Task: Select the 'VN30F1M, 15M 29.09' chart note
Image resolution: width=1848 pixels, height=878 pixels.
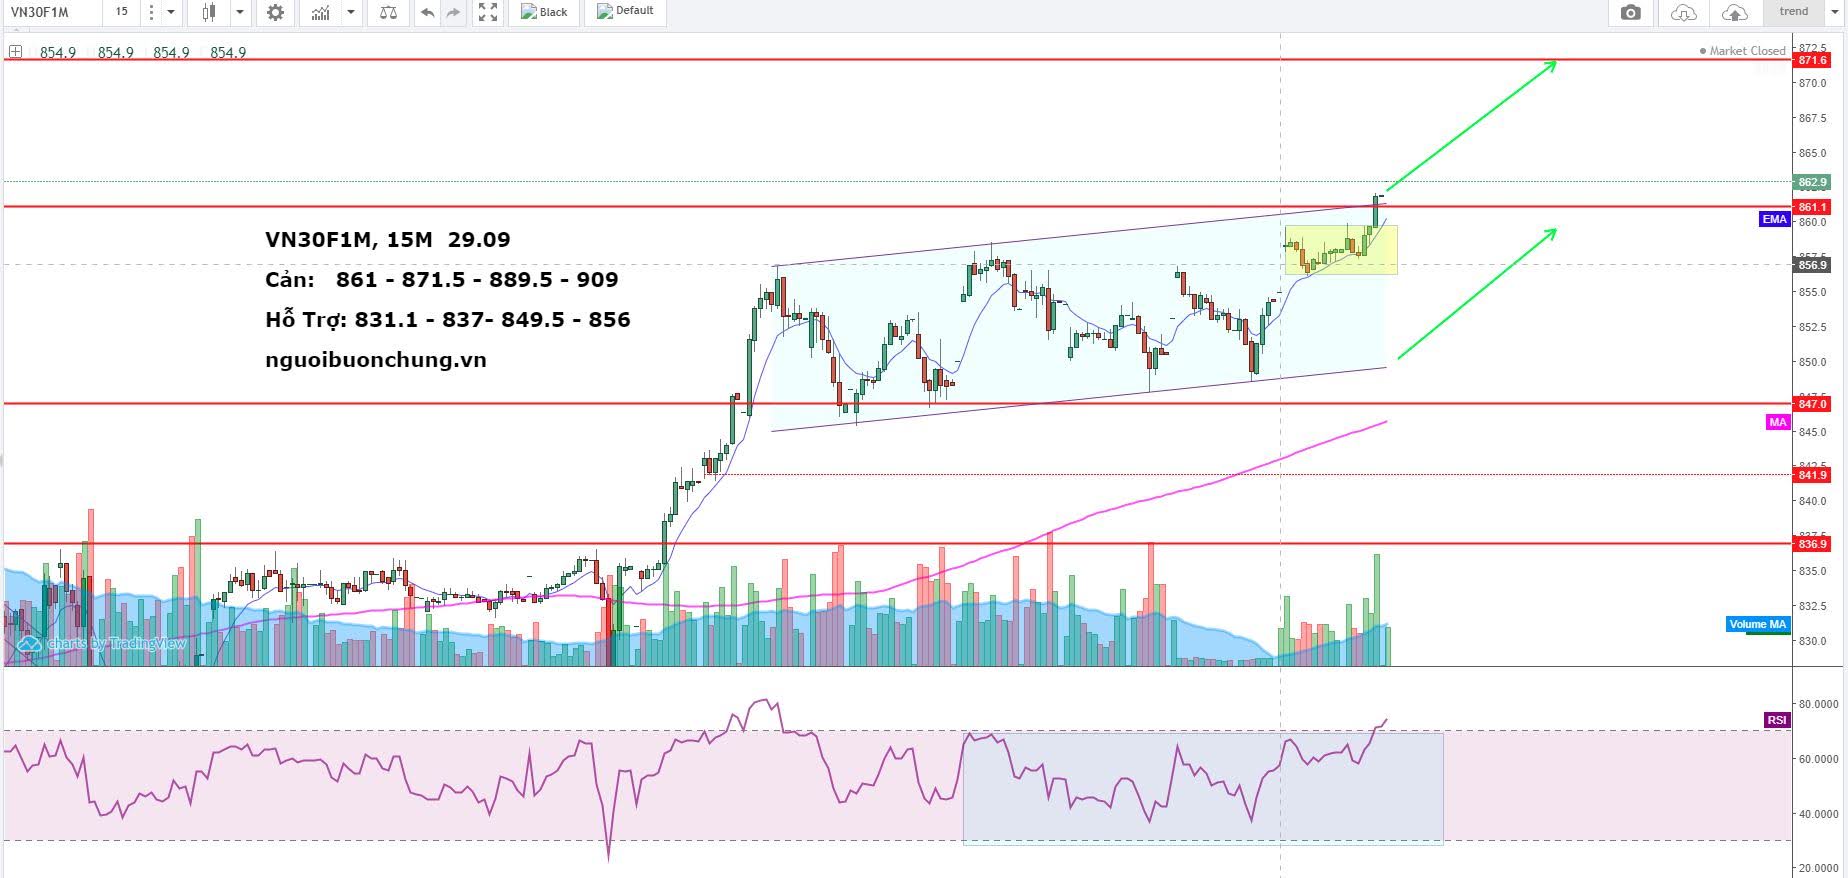Action: coord(388,240)
